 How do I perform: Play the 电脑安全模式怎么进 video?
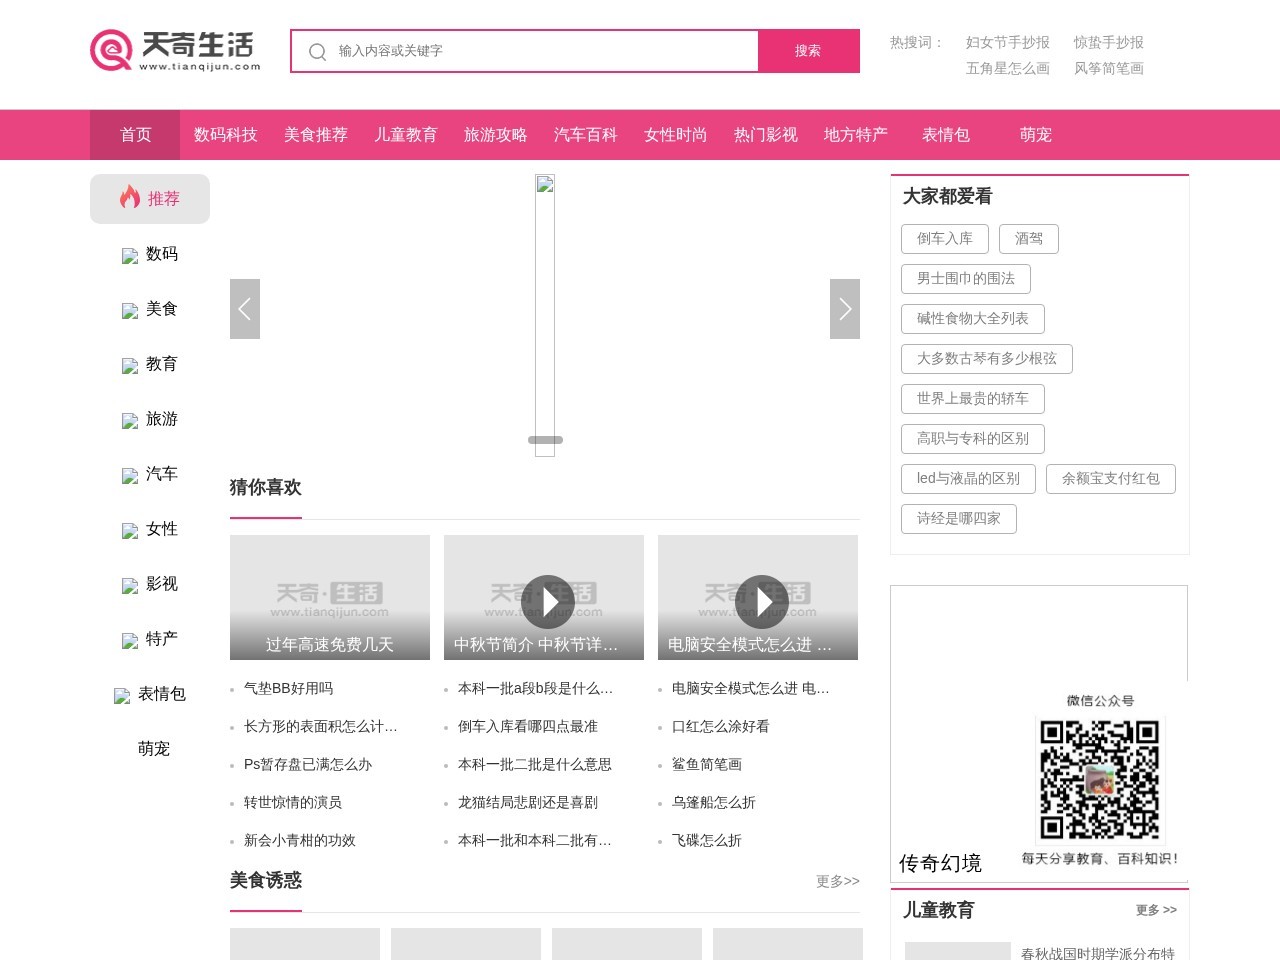(762, 601)
